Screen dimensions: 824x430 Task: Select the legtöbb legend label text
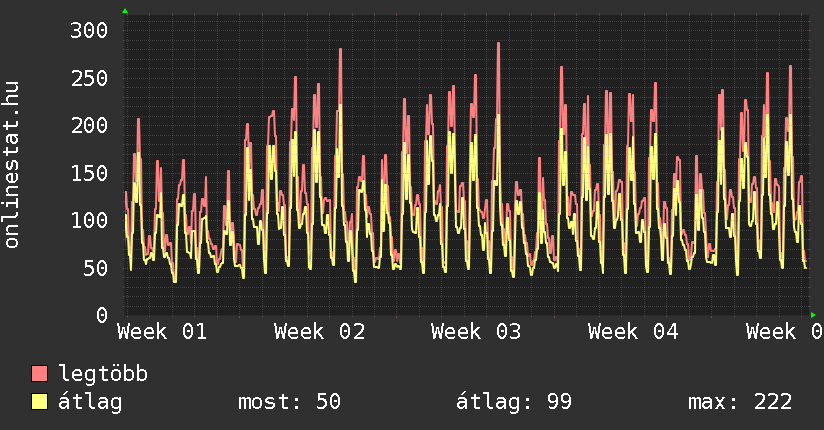point(103,374)
